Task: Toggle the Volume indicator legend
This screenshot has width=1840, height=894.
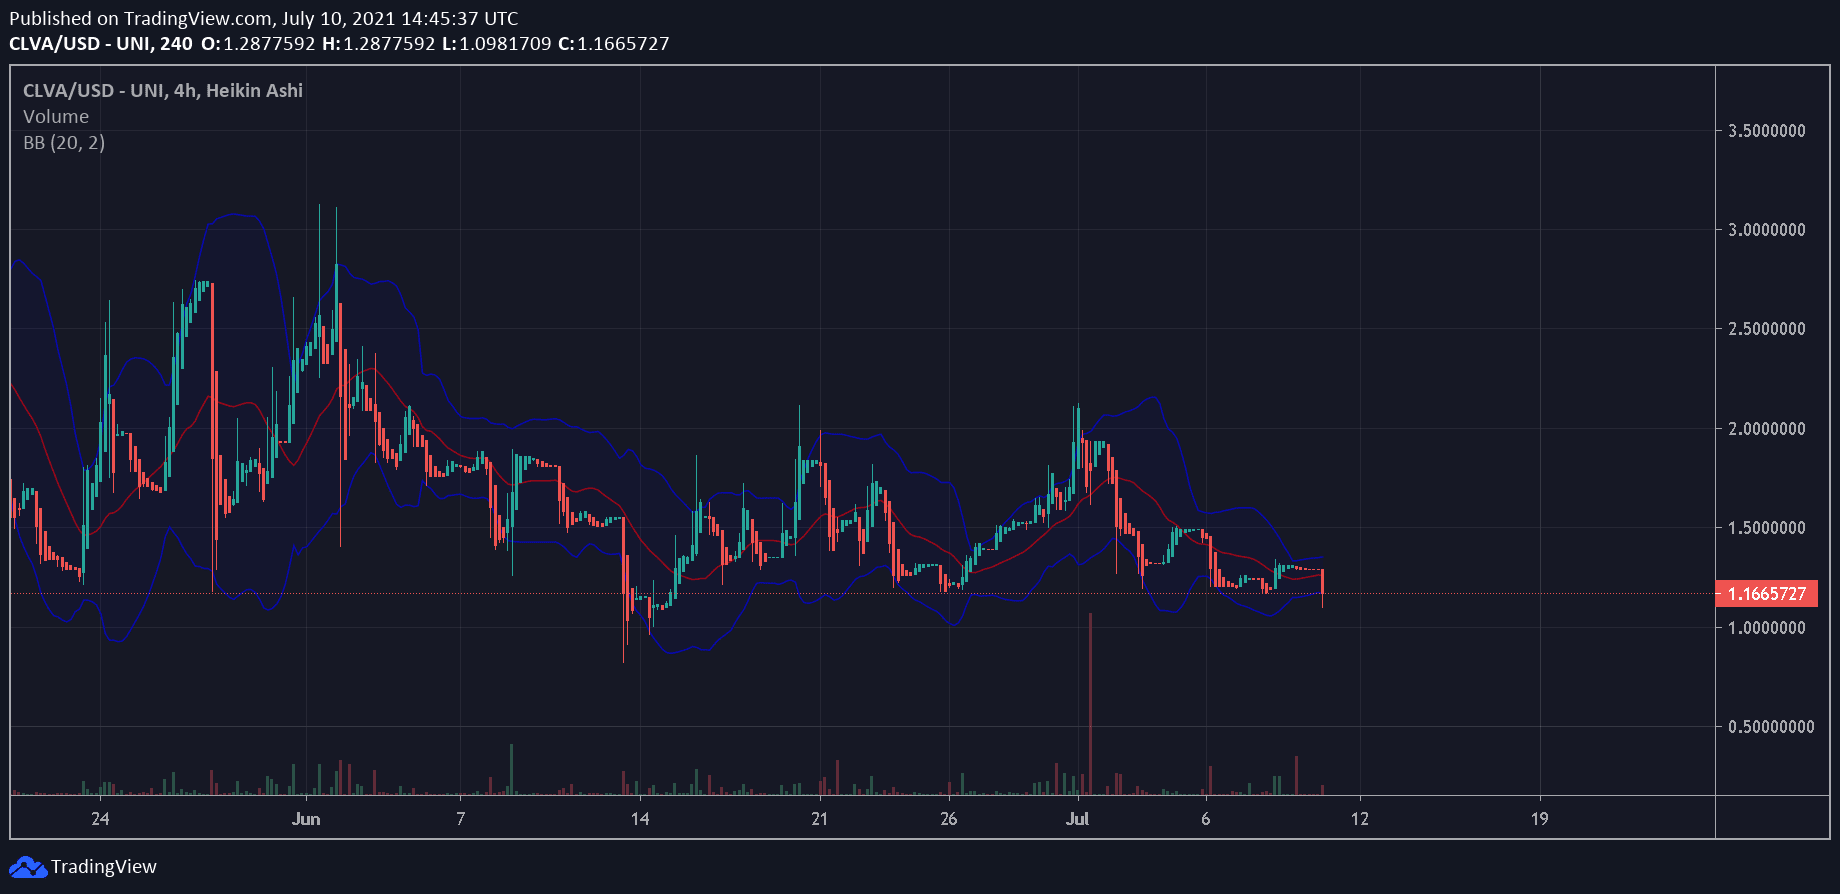Action: 56,117
